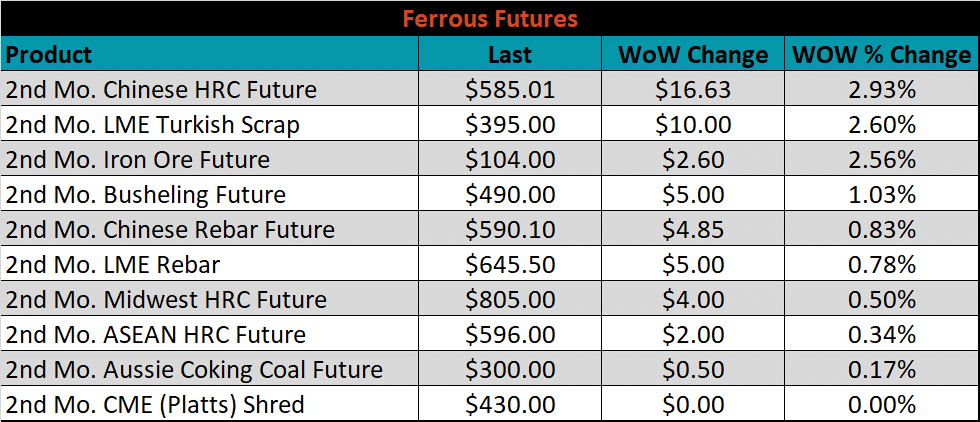This screenshot has width=980, height=422.
Task: Select the Last column header
Action: (510, 54)
